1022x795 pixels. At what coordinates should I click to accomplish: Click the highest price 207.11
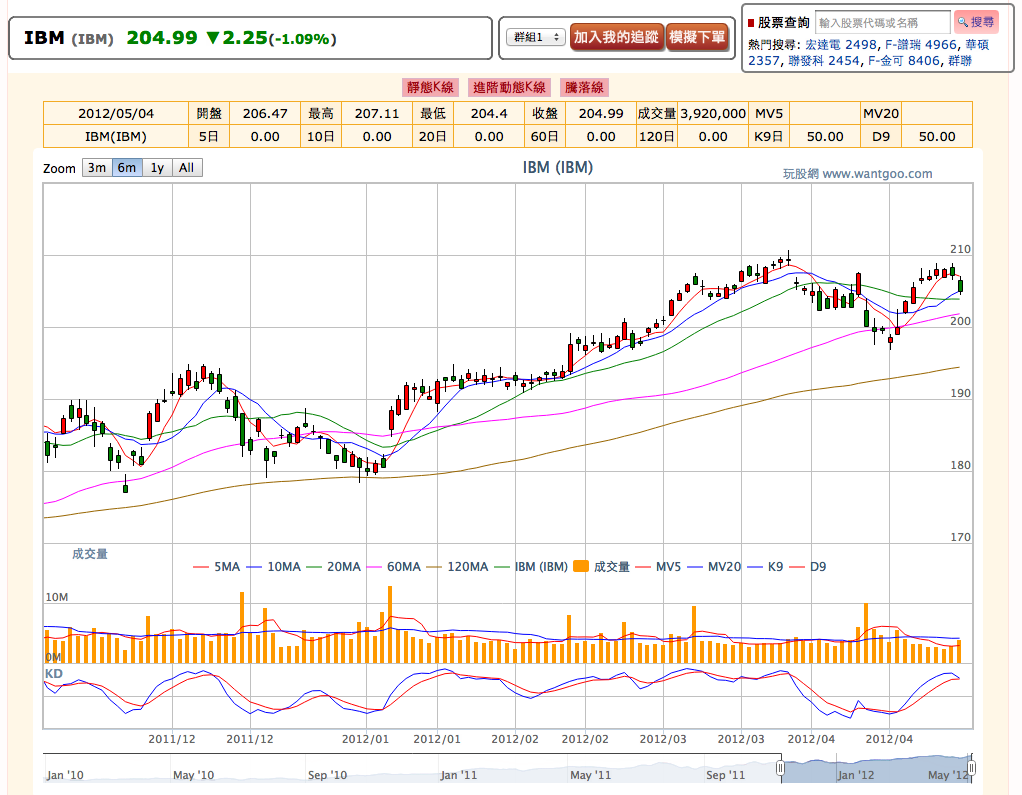(x=377, y=113)
